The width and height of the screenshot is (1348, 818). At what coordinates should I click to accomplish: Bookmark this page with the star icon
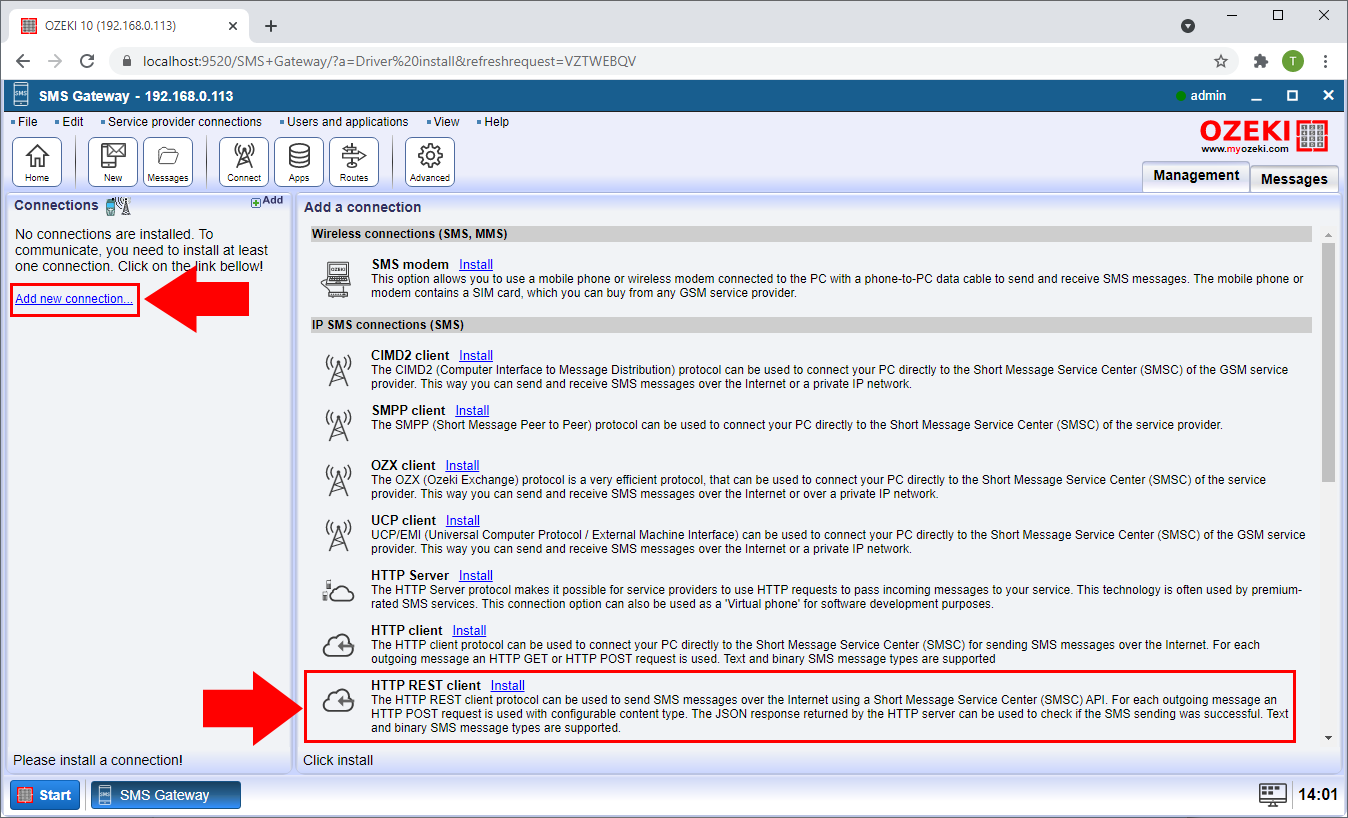(1221, 61)
